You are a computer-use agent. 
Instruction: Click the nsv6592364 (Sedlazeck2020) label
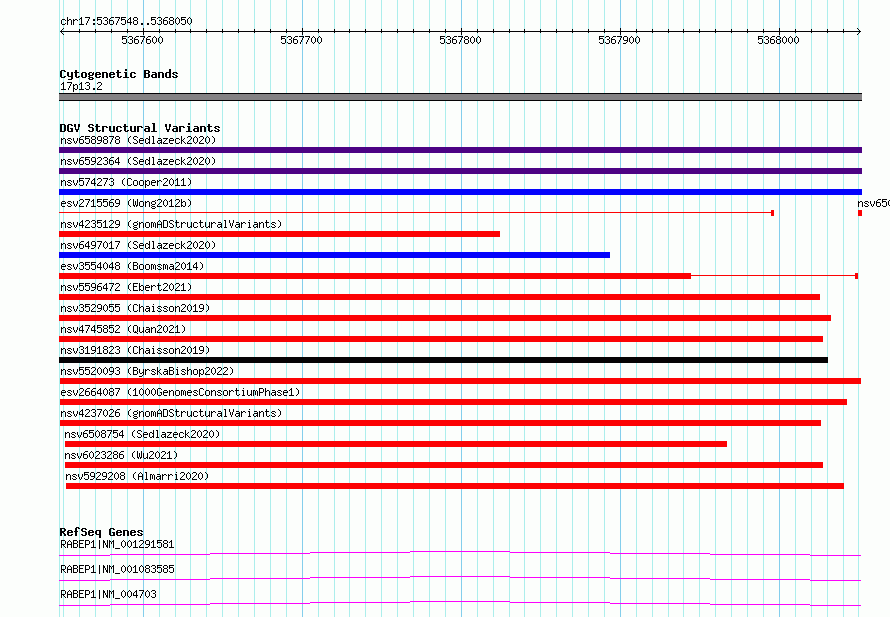138,161
